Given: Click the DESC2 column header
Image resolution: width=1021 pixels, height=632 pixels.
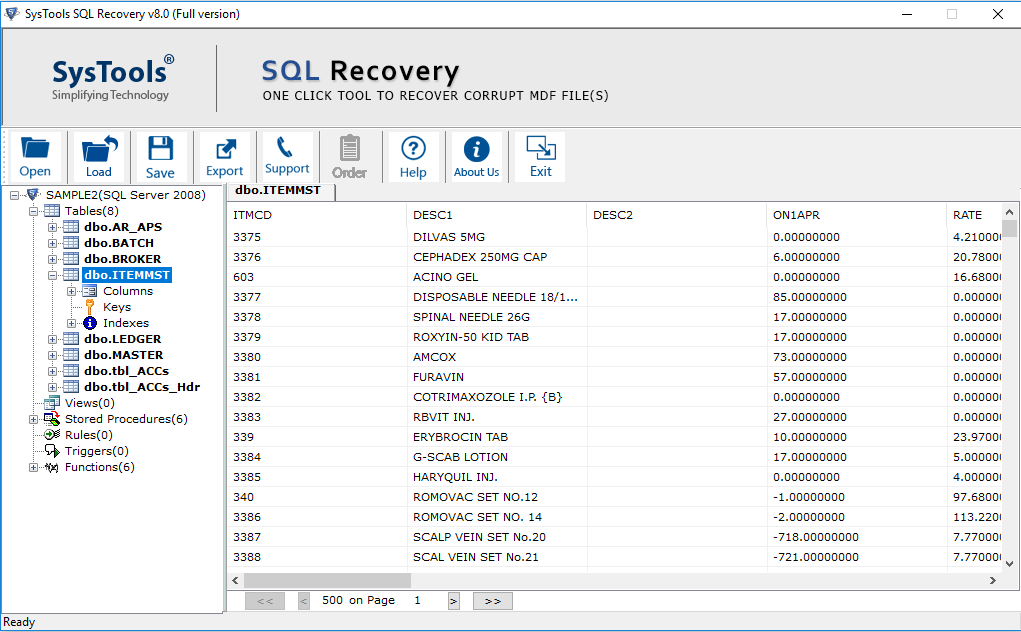Looking at the screenshot, I should click(677, 215).
